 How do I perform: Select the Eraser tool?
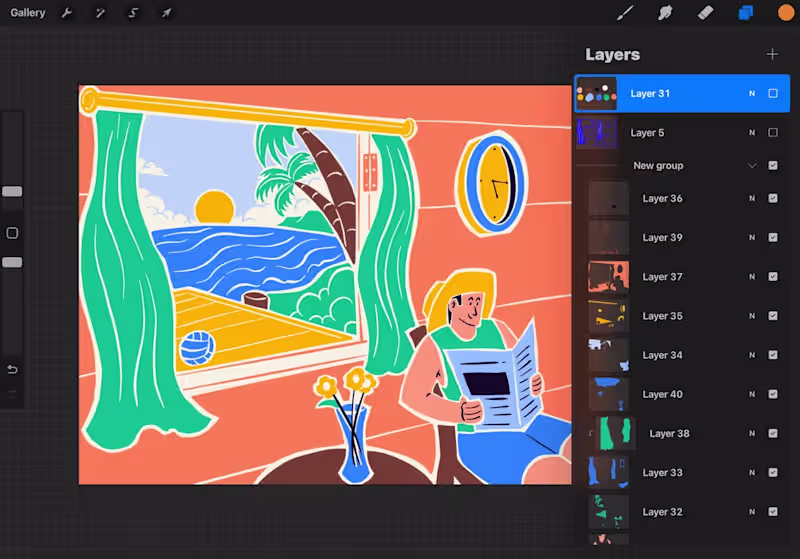(705, 13)
